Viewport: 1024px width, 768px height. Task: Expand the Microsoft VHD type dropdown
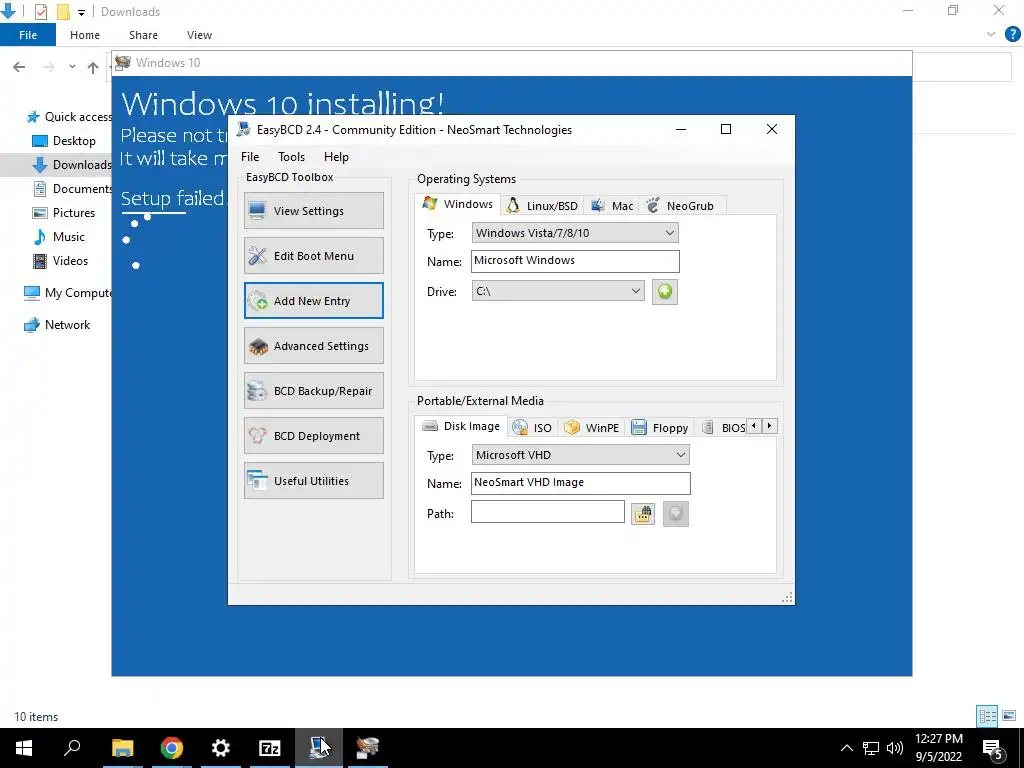coord(580,455)
